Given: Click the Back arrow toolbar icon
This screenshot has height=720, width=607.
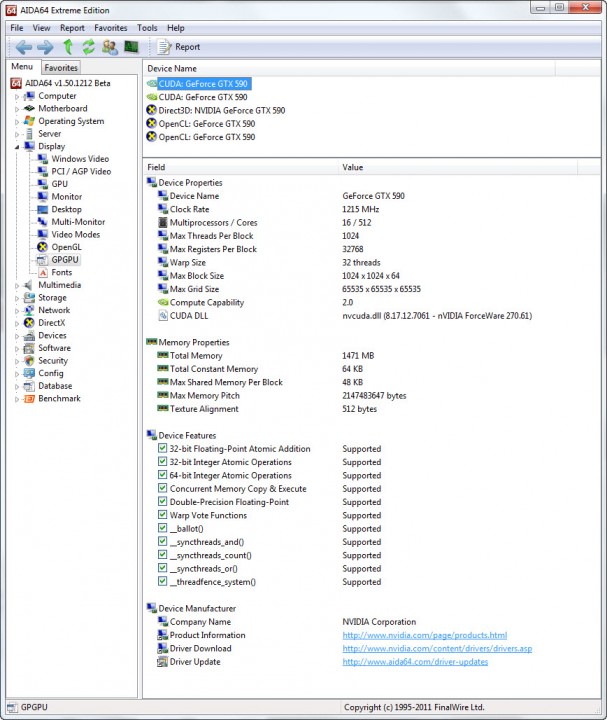Looking at the screenshot, I should click(x=23, y=47).
